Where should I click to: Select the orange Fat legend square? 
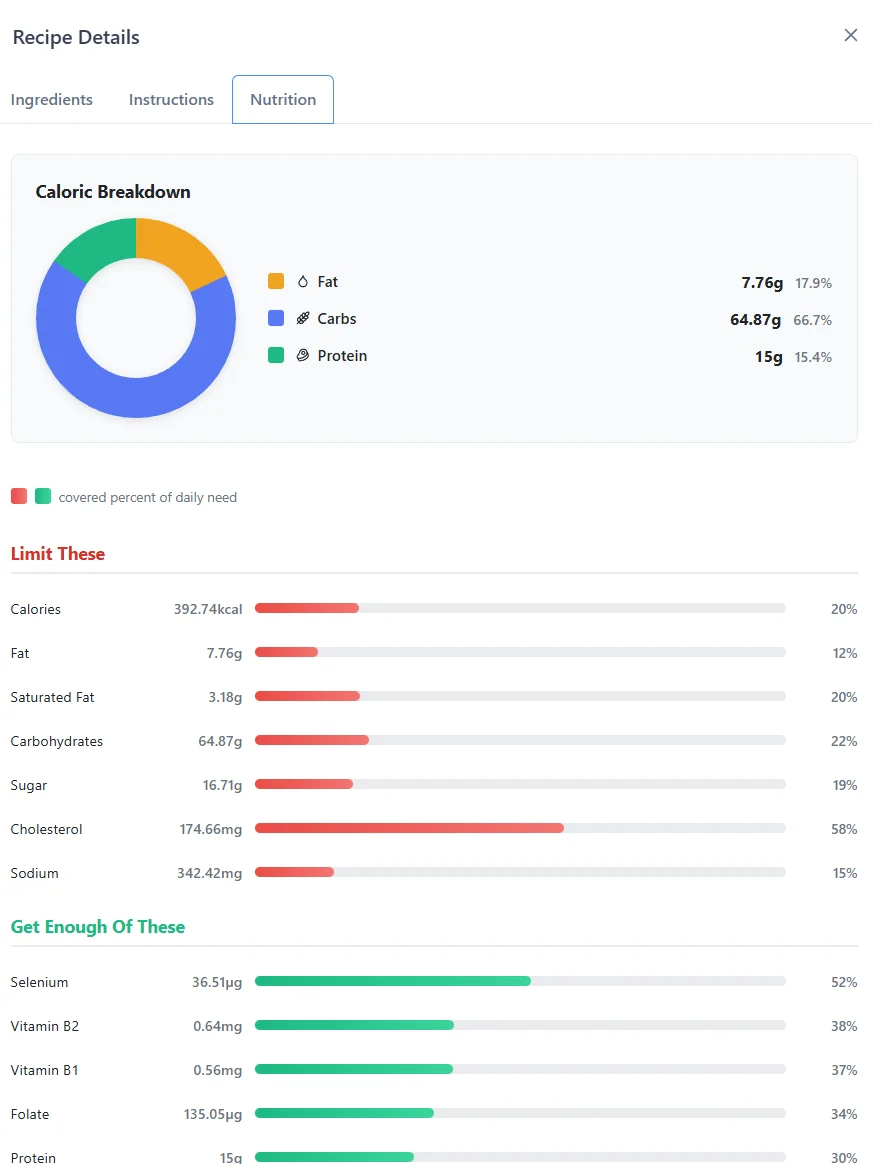click(x=275, y=281)
